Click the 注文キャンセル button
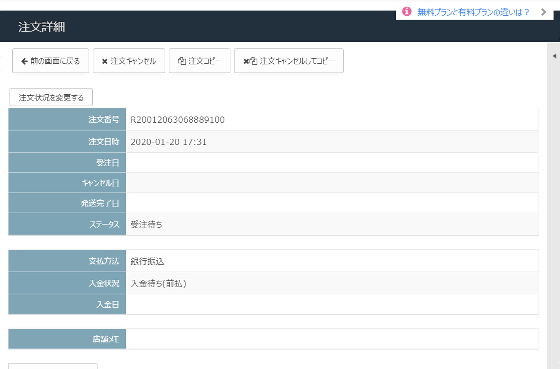Viewport: 560px width, 369px height. click(129, 61)
